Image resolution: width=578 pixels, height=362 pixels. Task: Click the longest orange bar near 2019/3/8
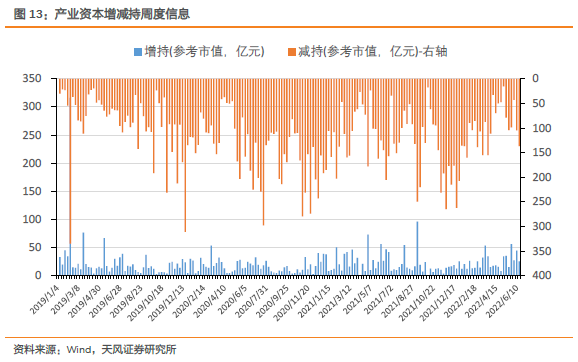tap(70, 161)
